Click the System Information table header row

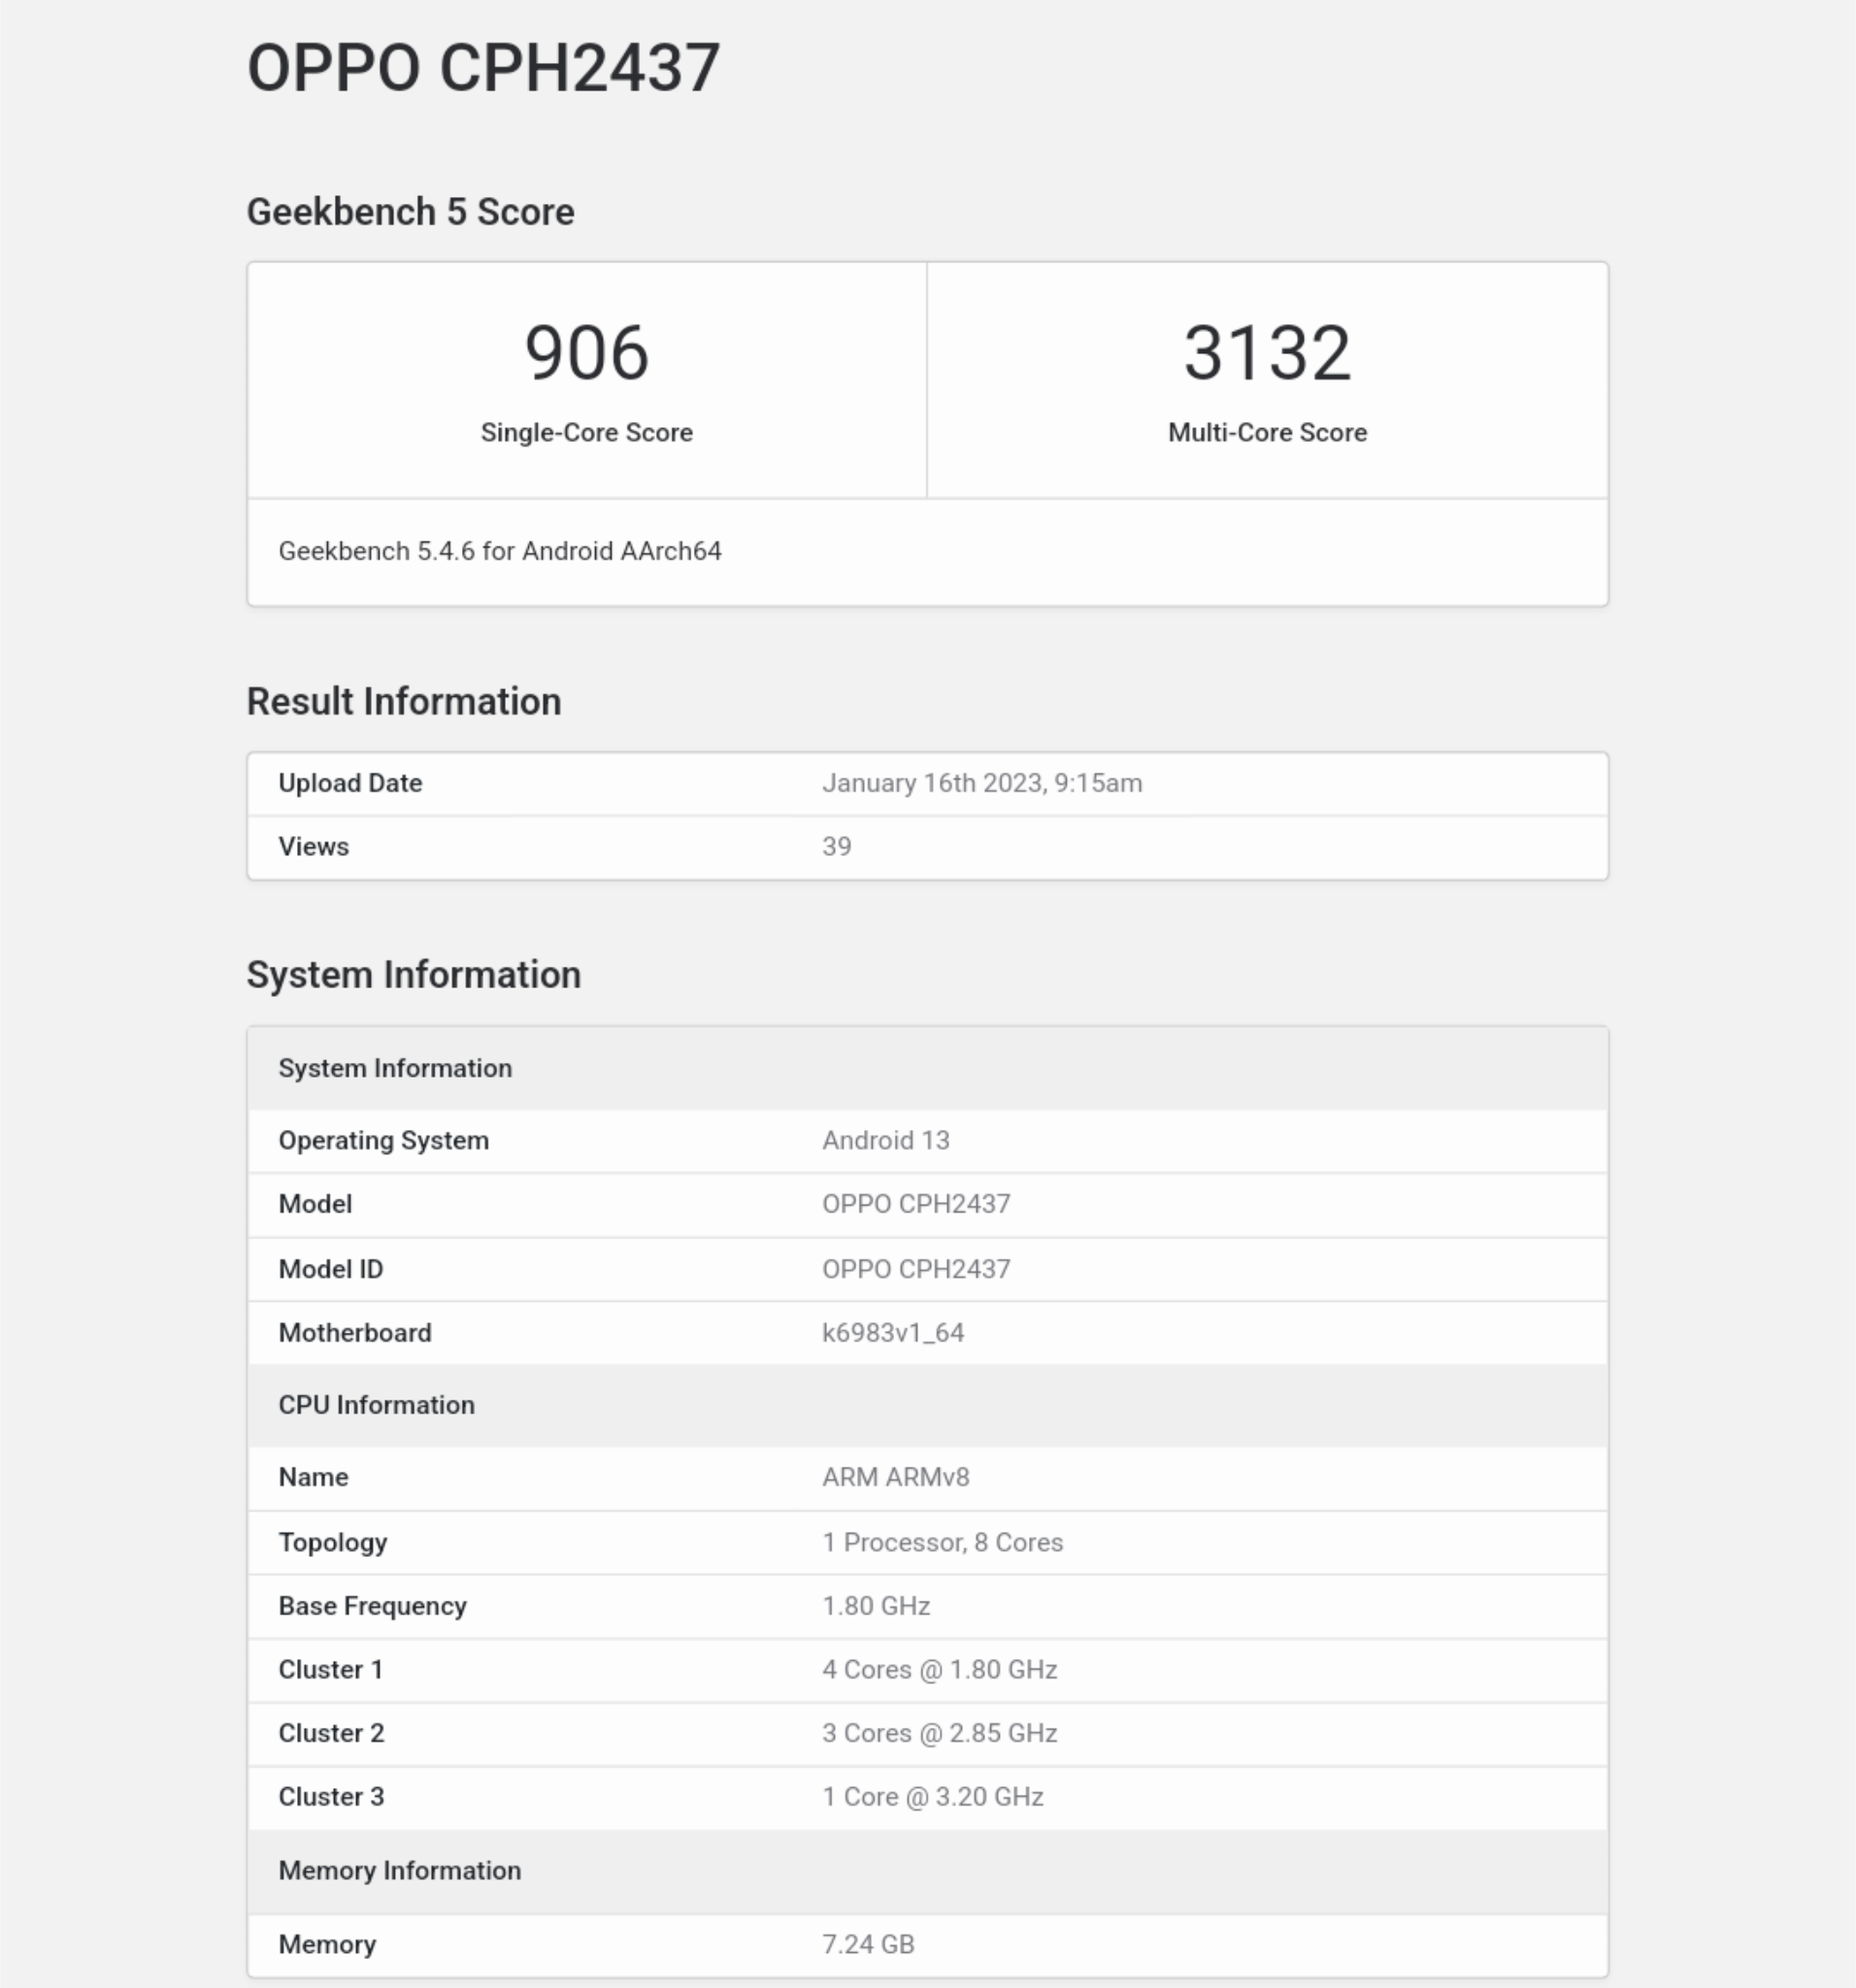click(x=928, y=1068)
